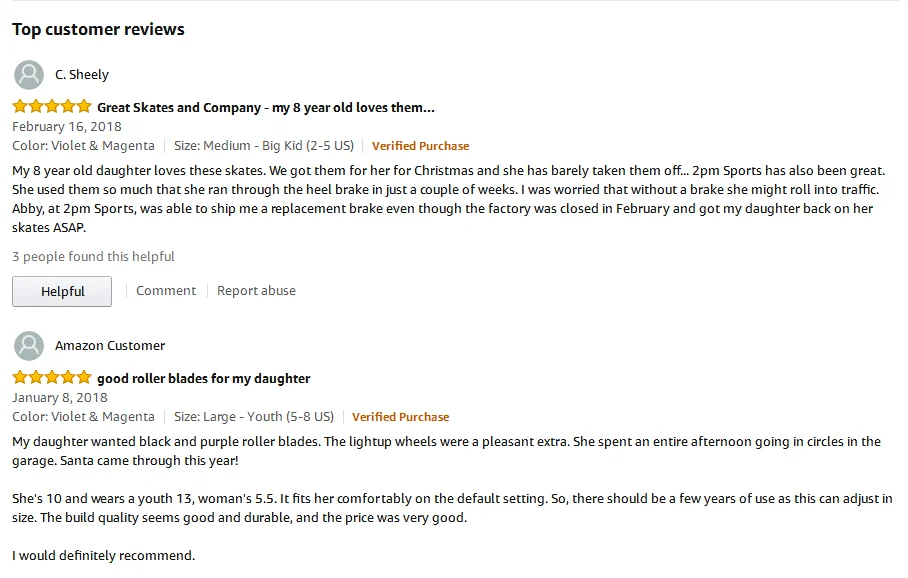Screen dimensions: 908x578
Task: Click the 'Top customer reviews' heading
Action: [x=98, y=30]
